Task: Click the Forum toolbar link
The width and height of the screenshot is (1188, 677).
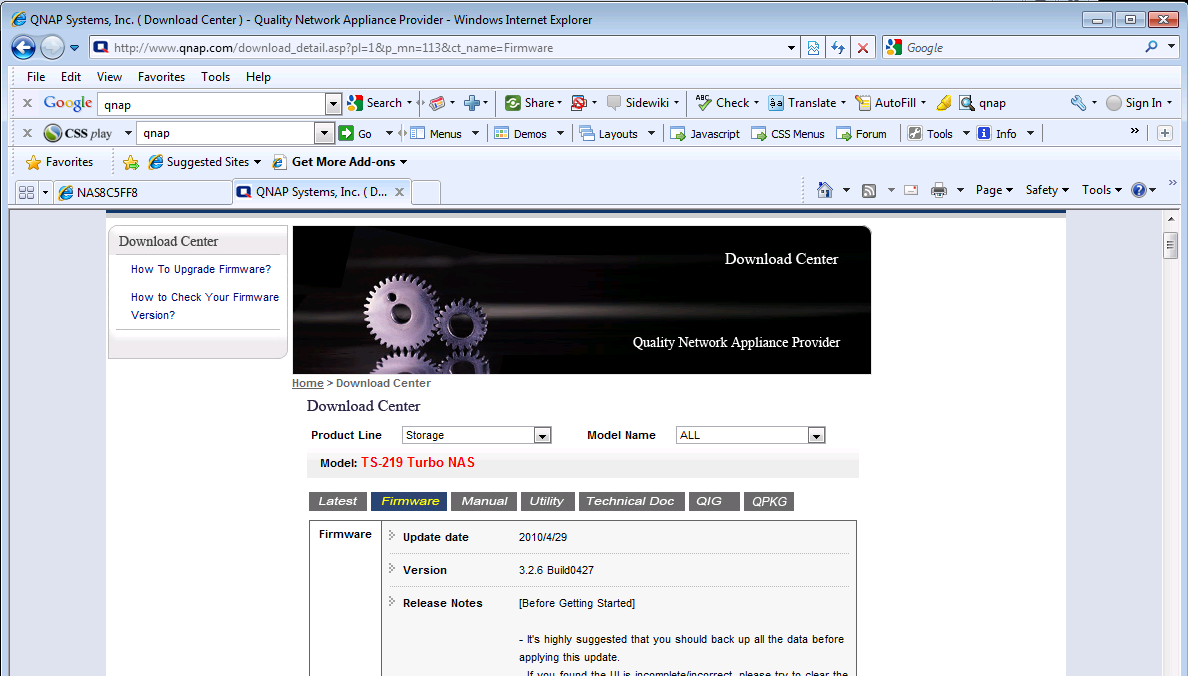Action: click(x=861, y=133)
